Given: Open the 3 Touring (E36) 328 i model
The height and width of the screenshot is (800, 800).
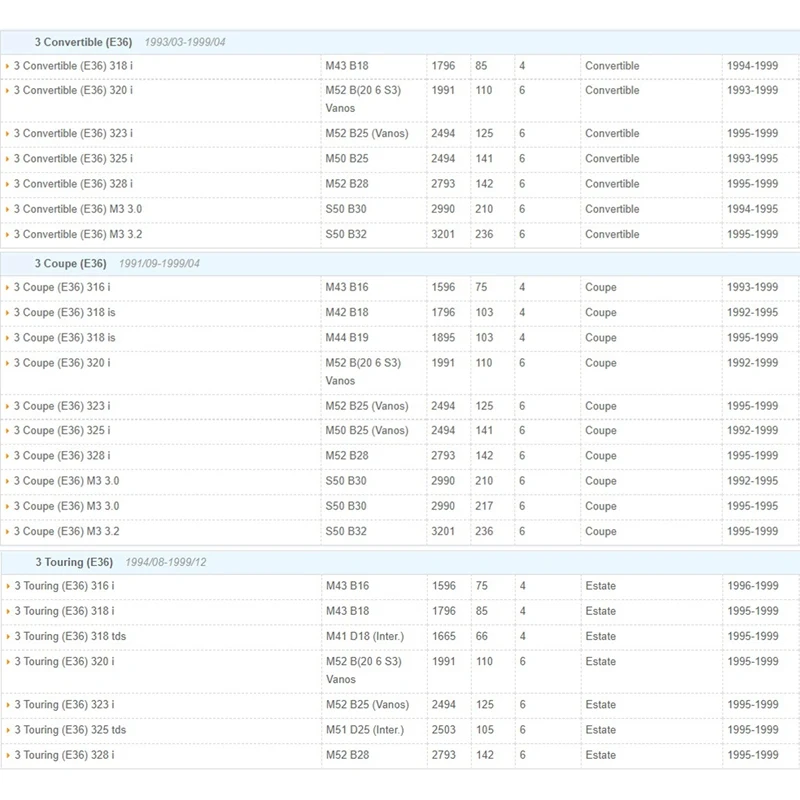Looking at the screenshot, I should pos(64,755).
